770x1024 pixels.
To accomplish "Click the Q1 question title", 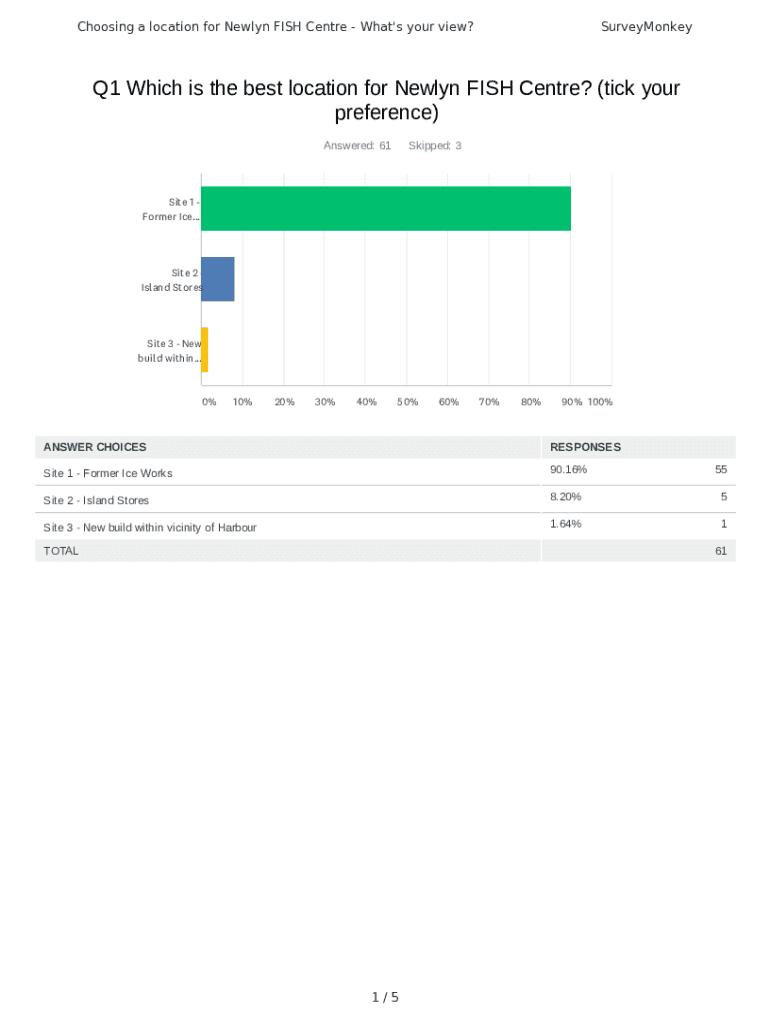I will tap(386, 101).
